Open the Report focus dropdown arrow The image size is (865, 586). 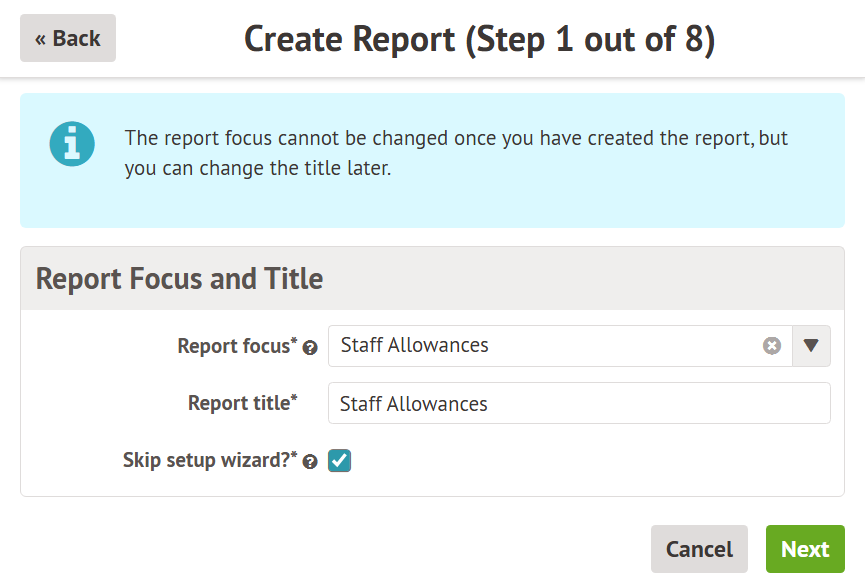pos(811,346)
